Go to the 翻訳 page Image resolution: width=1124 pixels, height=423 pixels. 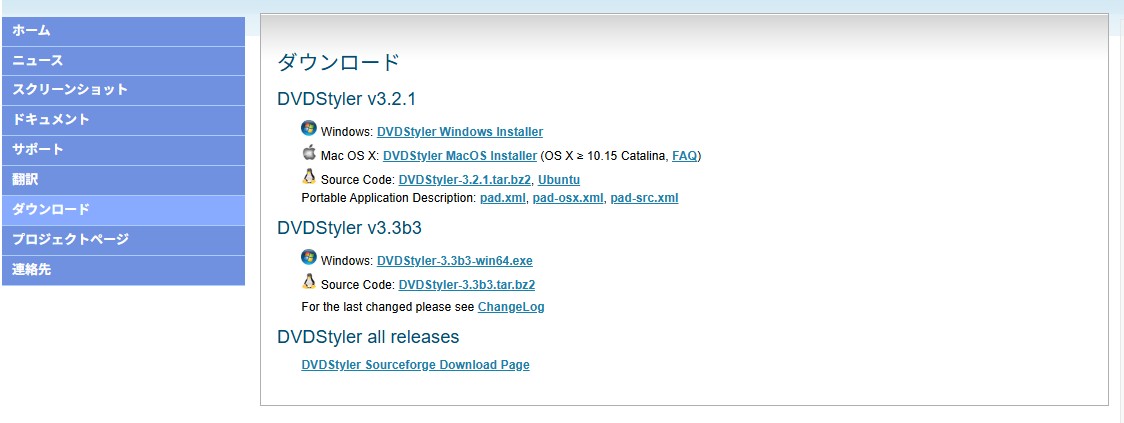click(123, 180)
